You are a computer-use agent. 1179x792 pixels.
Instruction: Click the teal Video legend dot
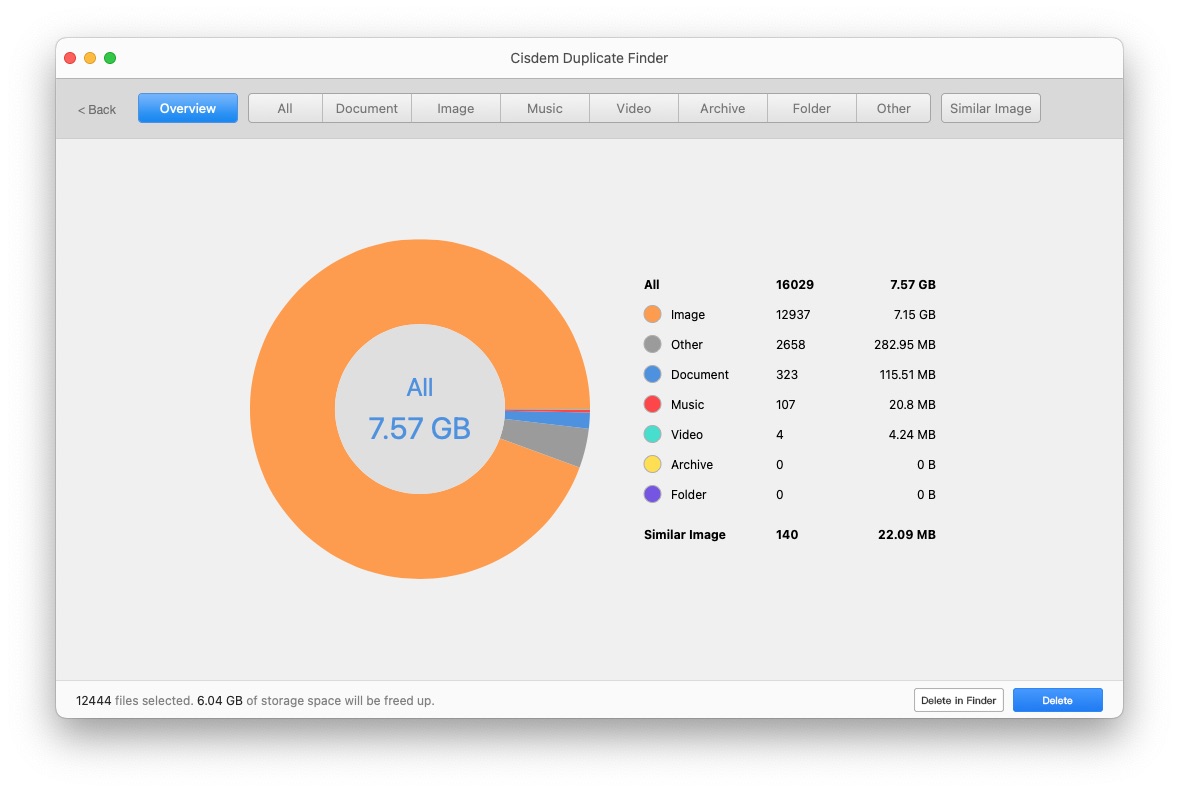652,434
